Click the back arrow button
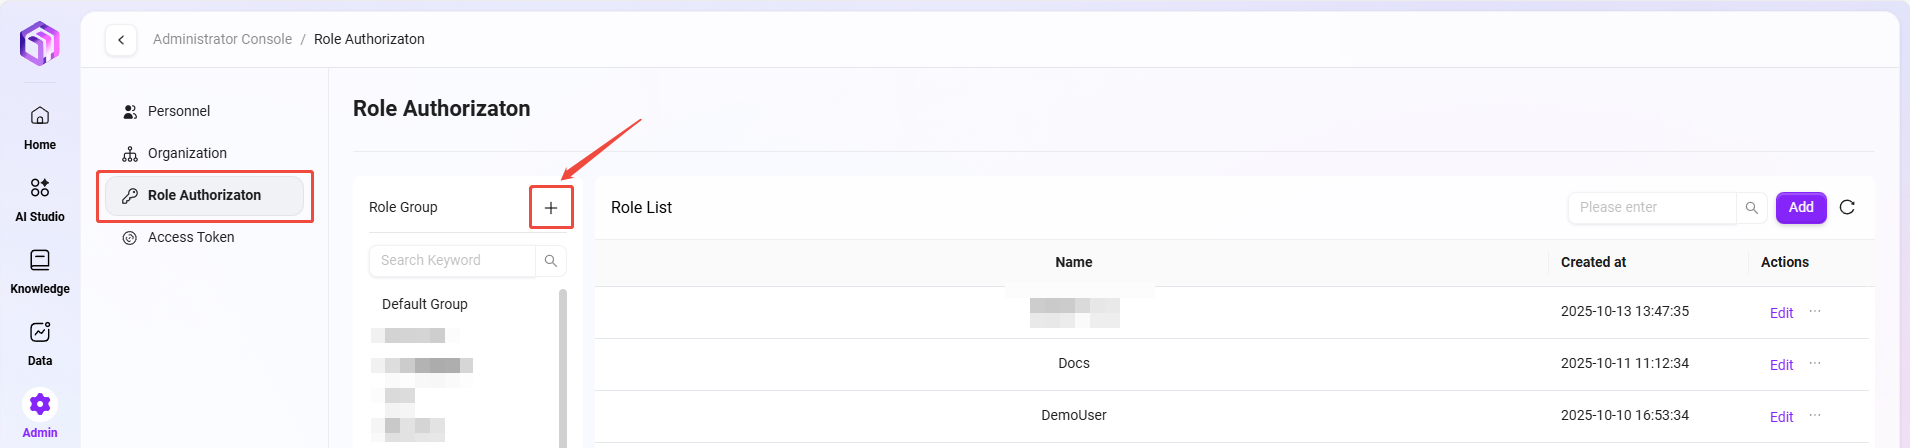Viewport: 1910px width, 448px height. click(121, 40)
